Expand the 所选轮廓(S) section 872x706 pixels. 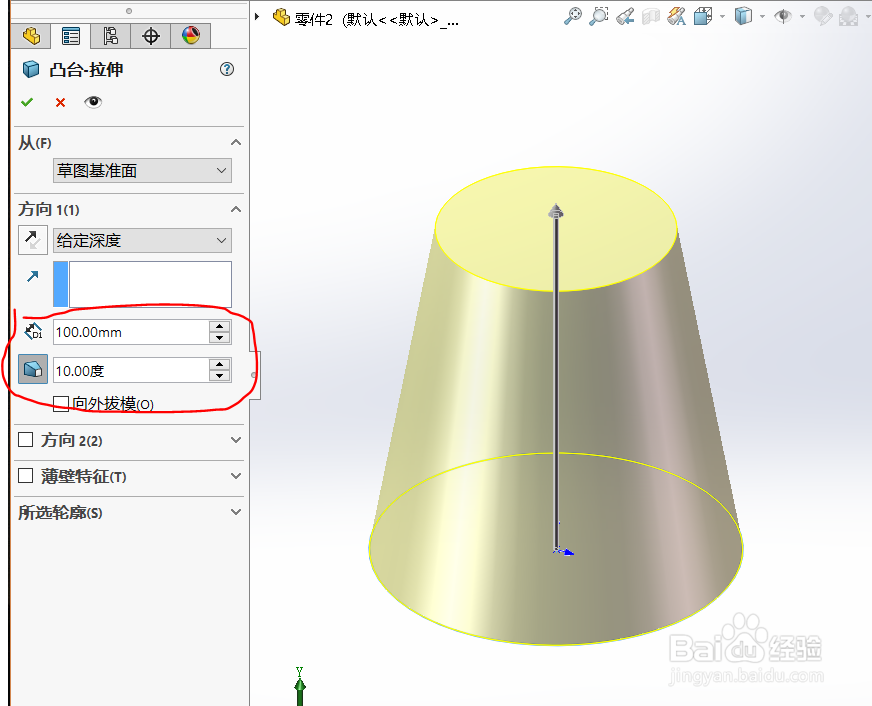click(236, 512)
